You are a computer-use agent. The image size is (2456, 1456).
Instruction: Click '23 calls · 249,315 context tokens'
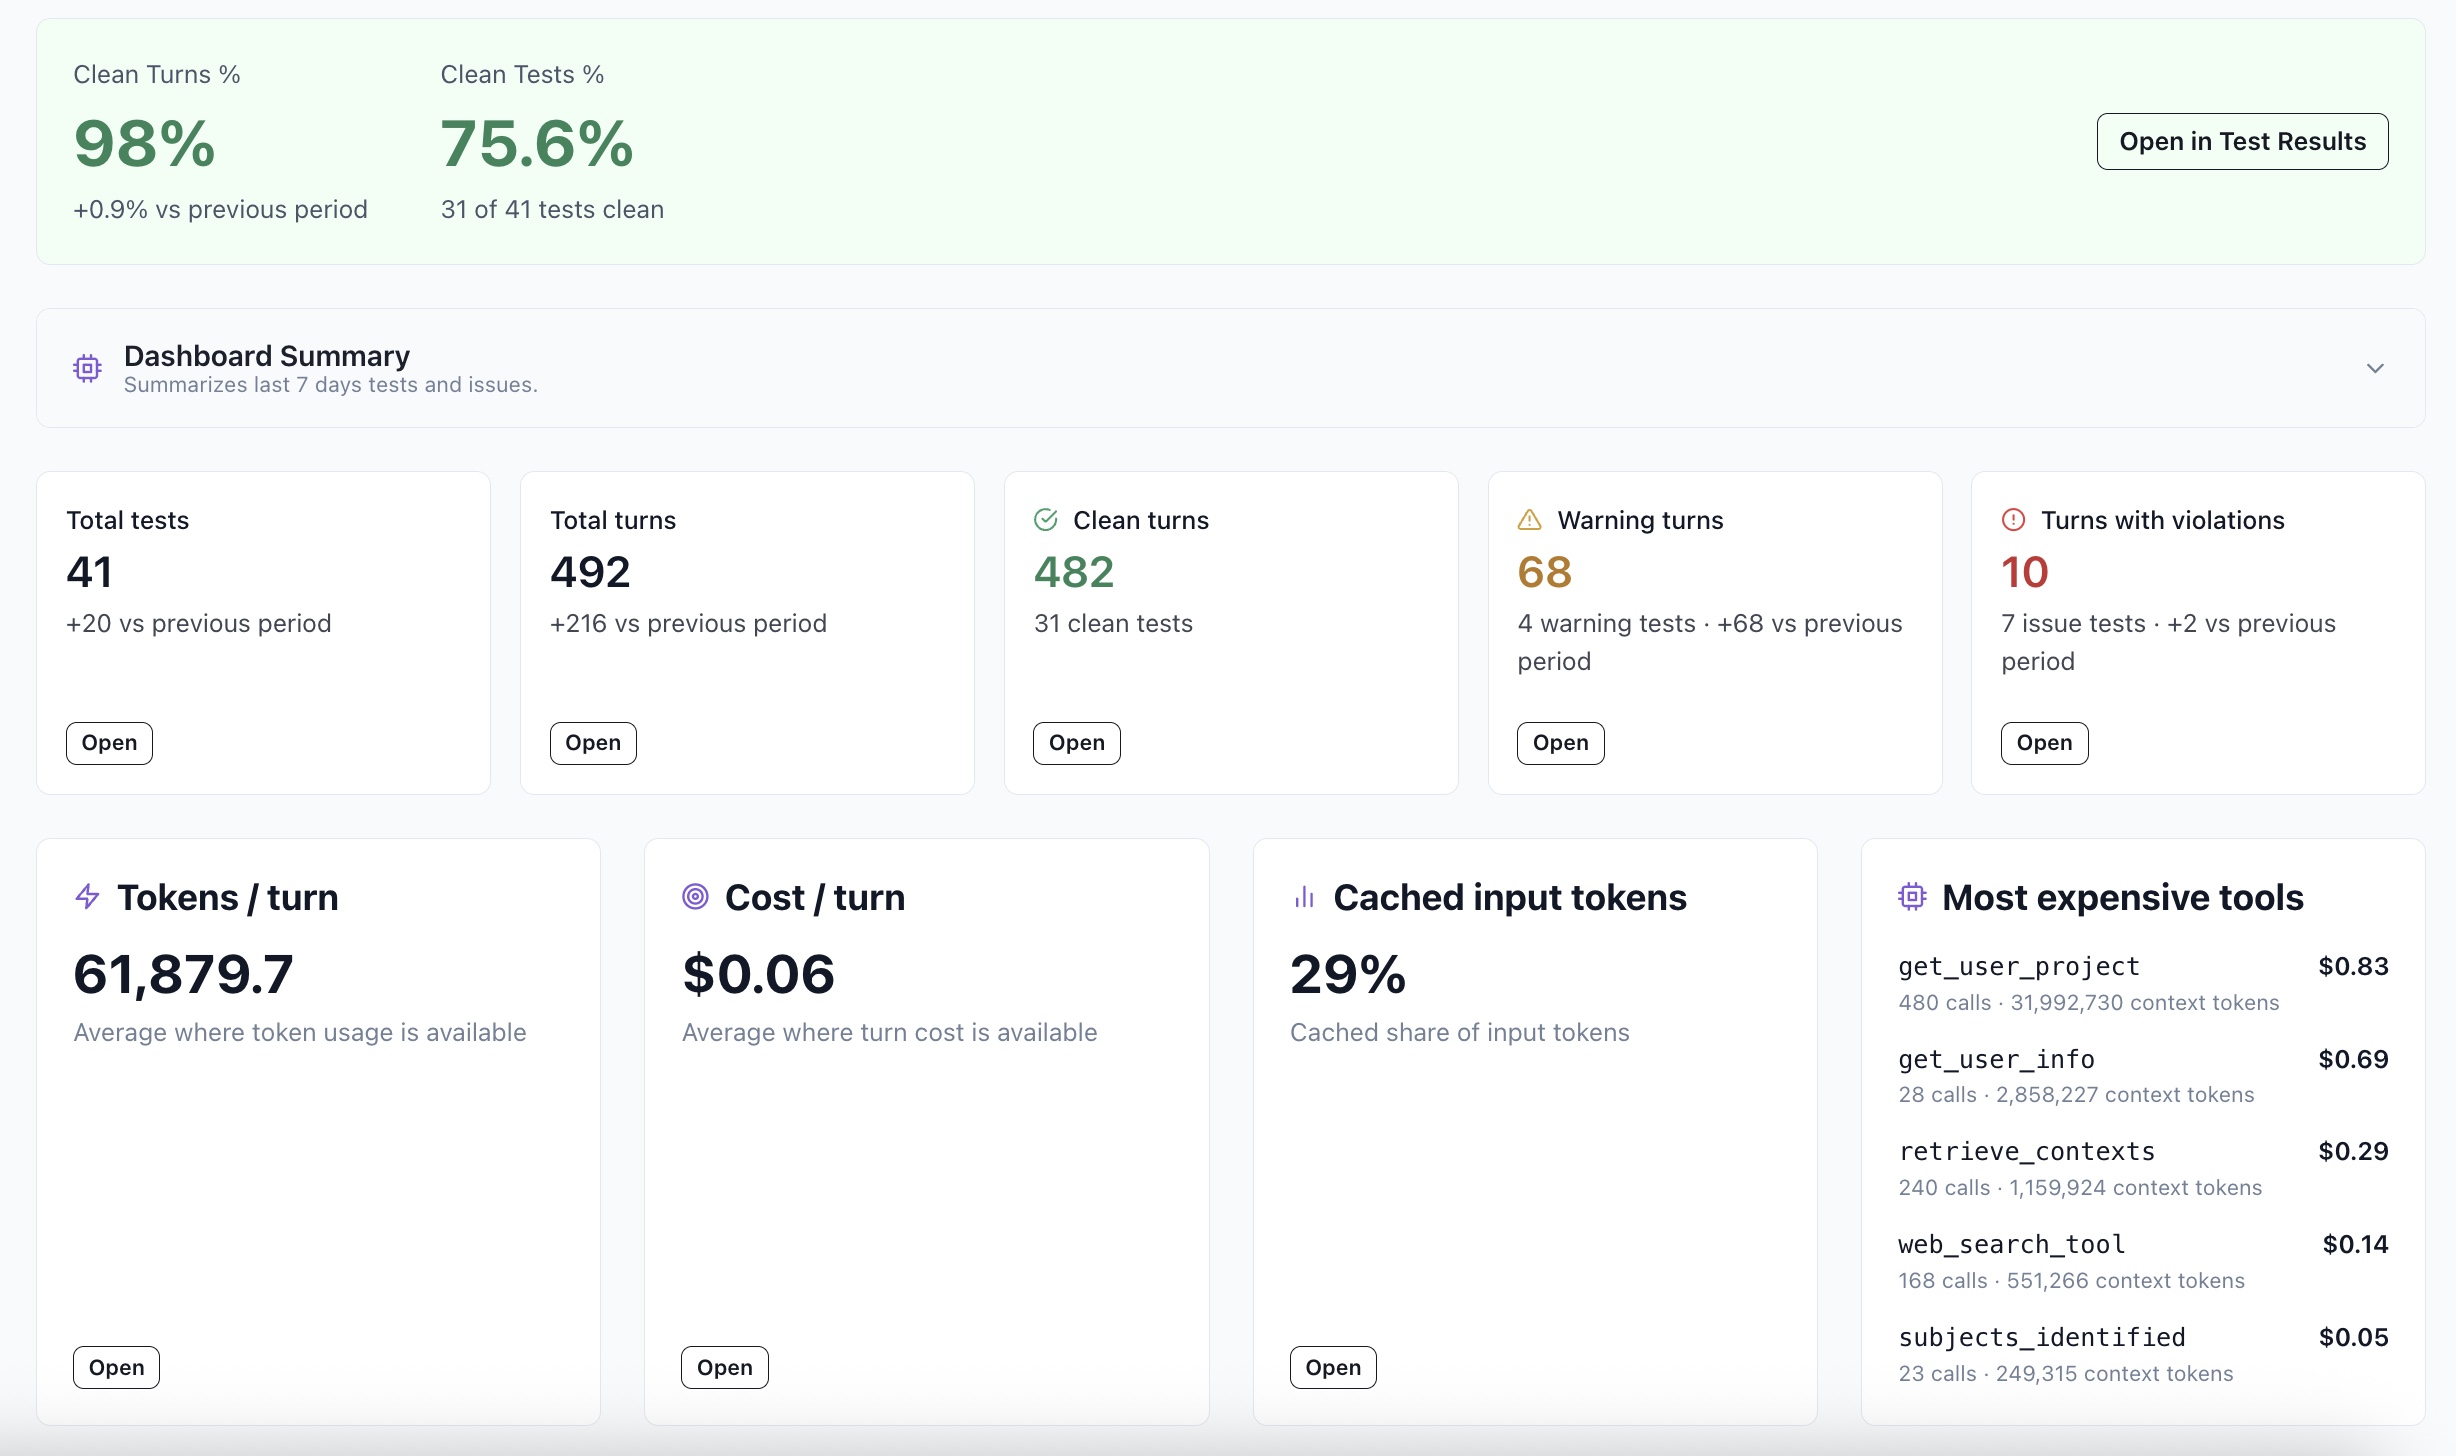click(x=2066, y=1374)
